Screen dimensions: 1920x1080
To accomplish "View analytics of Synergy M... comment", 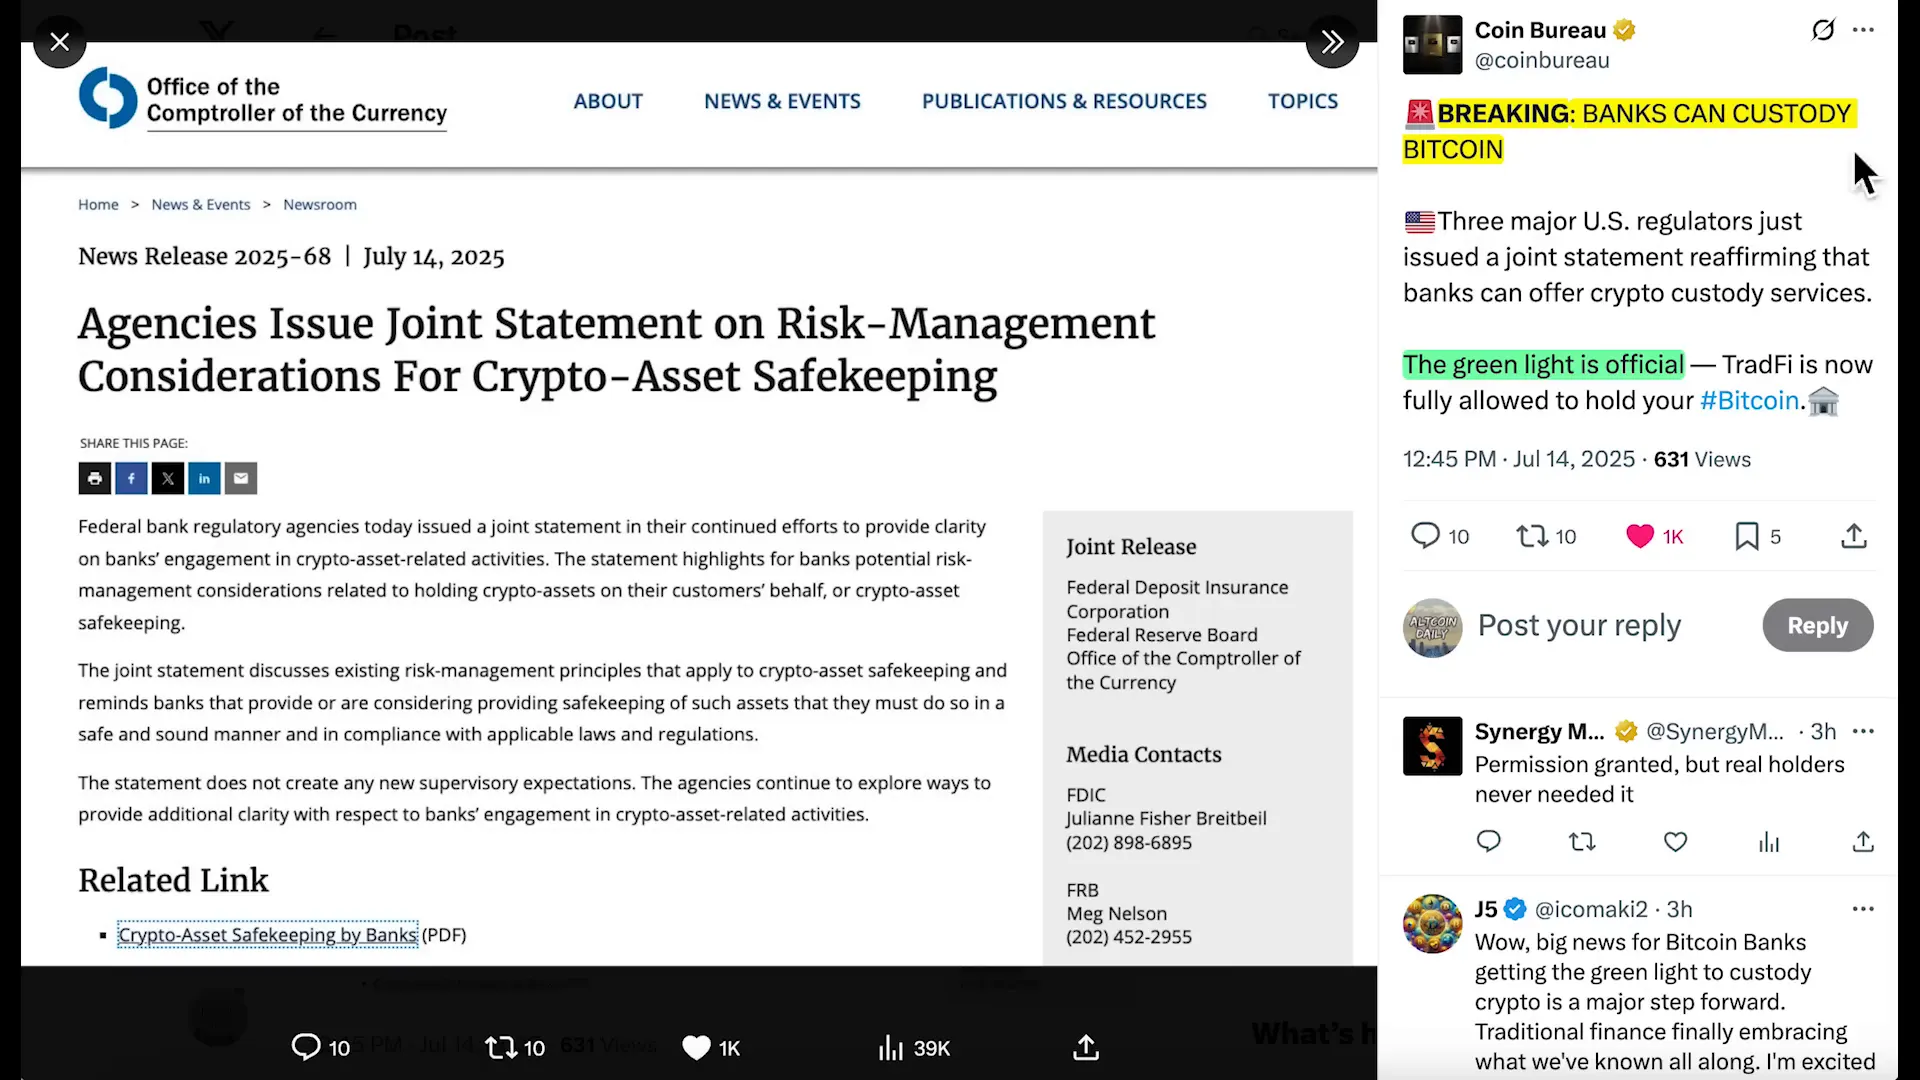I will click(1769, 842).
